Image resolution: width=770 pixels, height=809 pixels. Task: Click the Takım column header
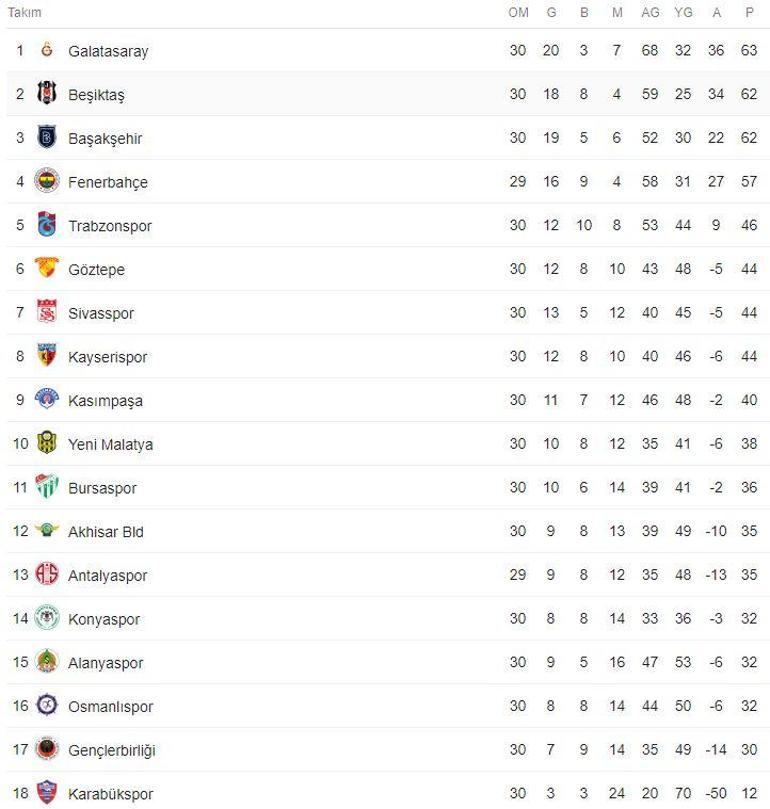(x=24, y=13)
